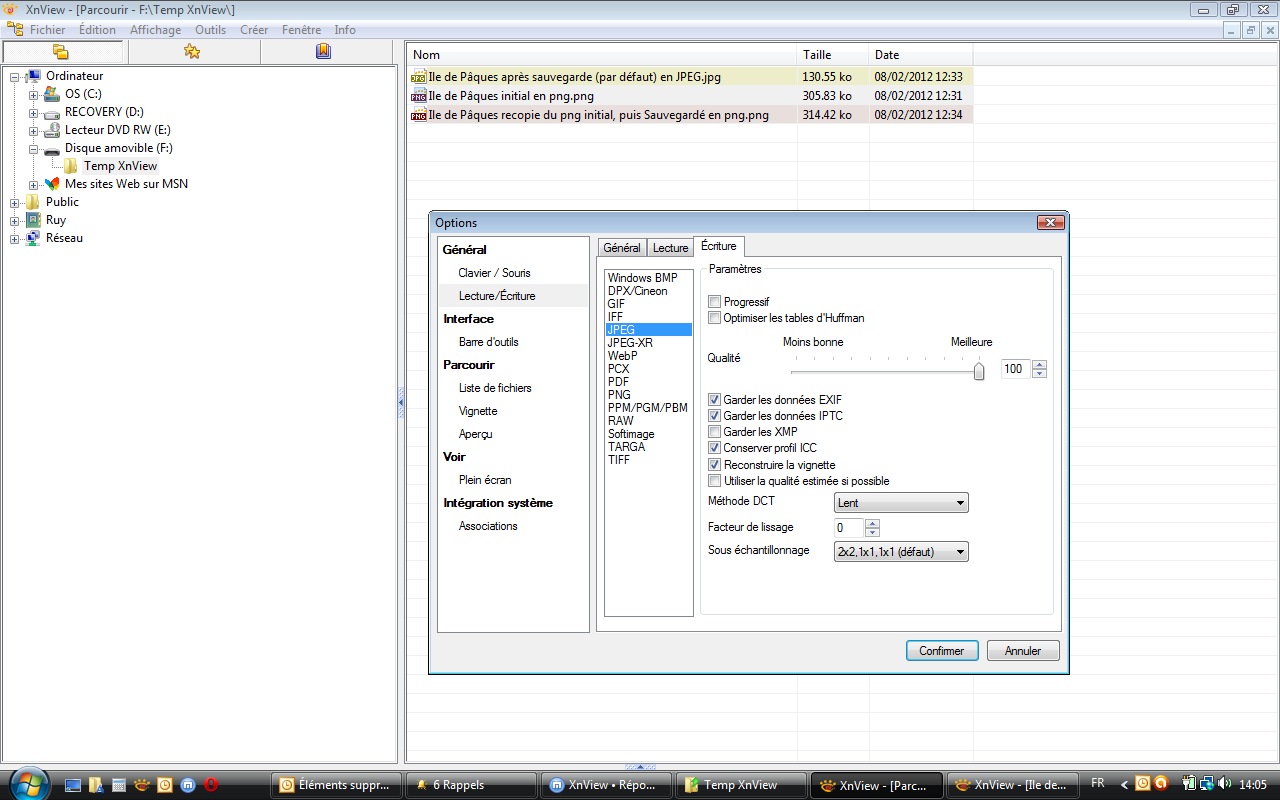Open the Associations options category
1280x800 pixels.
(x=488, y=526)
